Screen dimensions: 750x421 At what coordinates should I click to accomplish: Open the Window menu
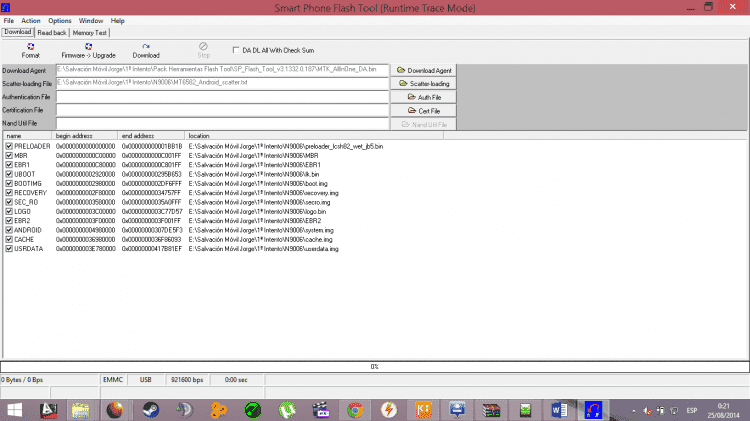tap(91, 21)
